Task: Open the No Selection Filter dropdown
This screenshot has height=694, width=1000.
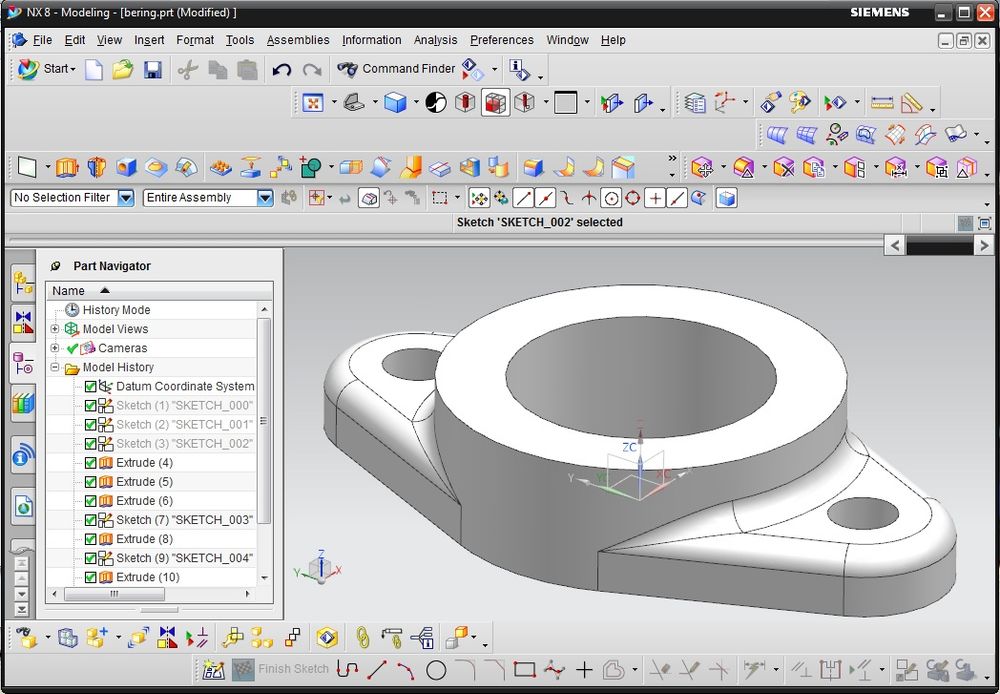Action: (x=126, y=198)
